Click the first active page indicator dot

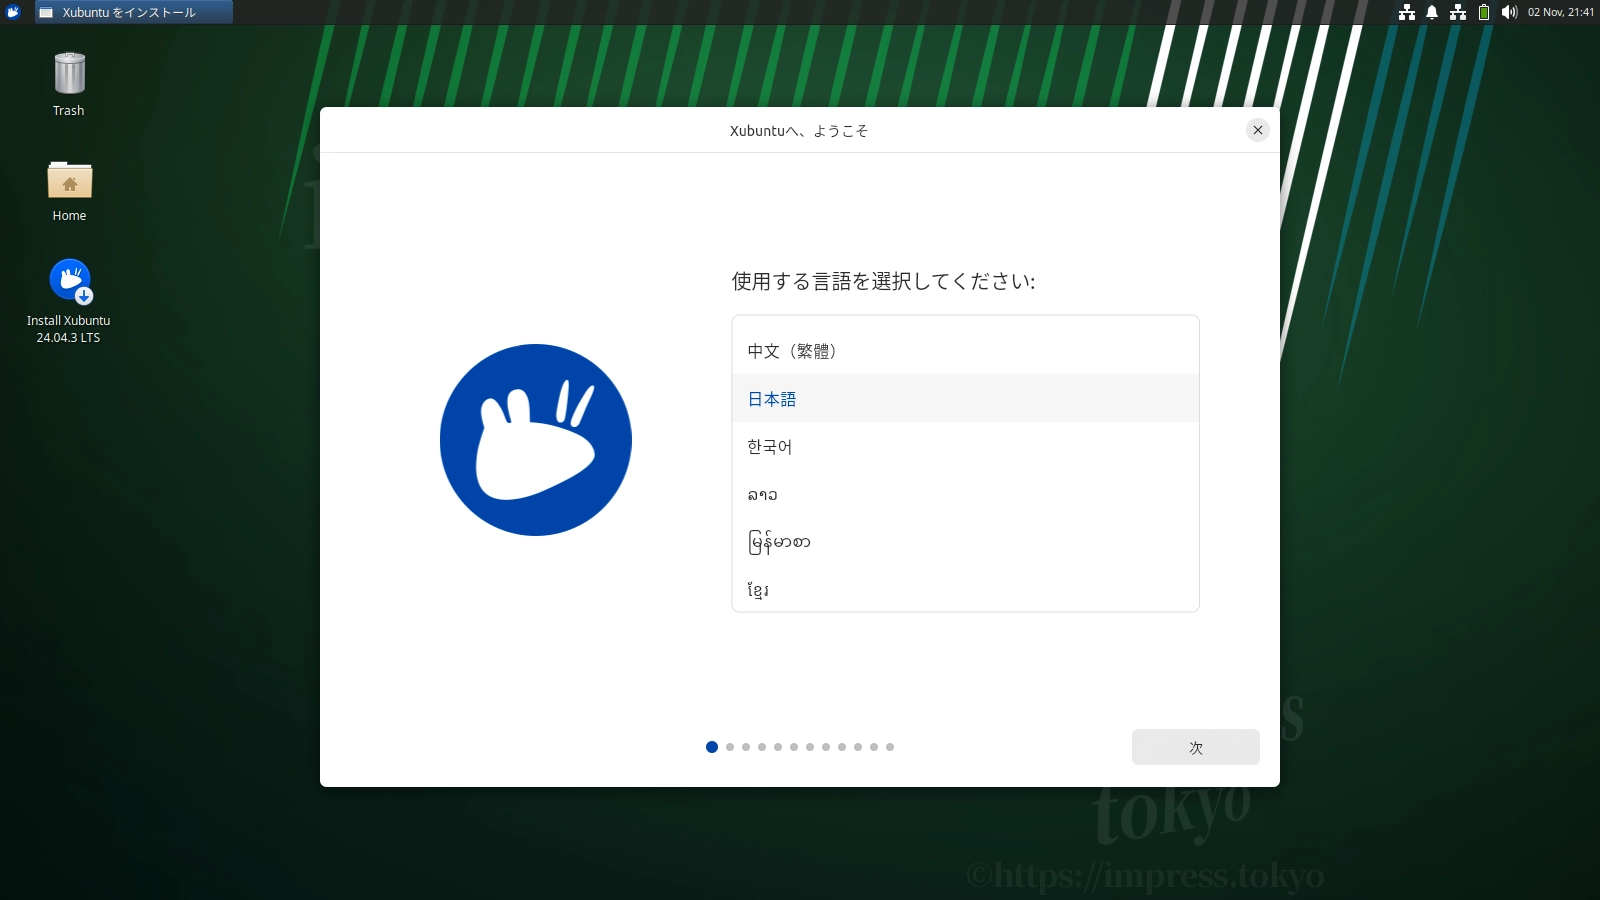coord(712,747)
